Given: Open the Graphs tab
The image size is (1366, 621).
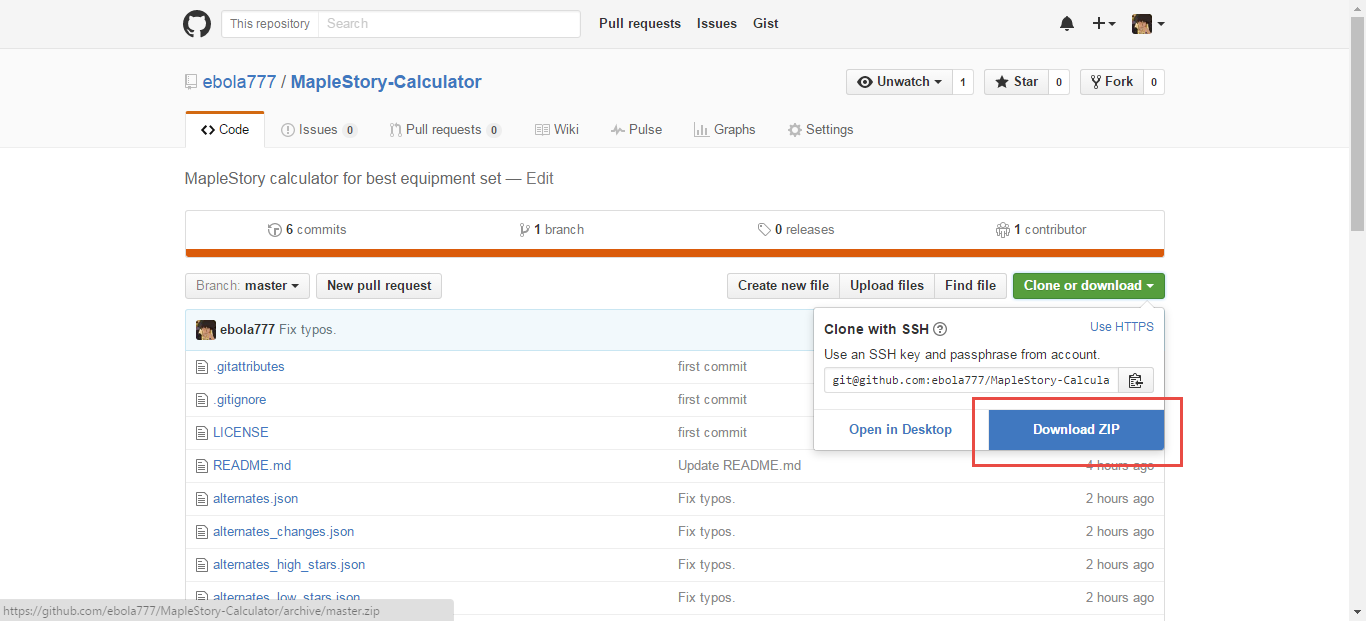Looking at the screenshot, I should coord(725,130).
